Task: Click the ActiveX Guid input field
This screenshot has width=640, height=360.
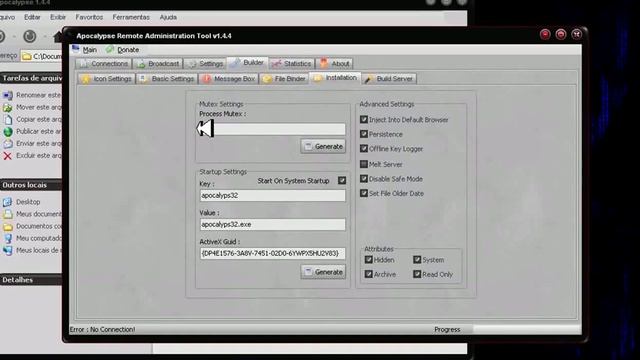Action: 272,253
